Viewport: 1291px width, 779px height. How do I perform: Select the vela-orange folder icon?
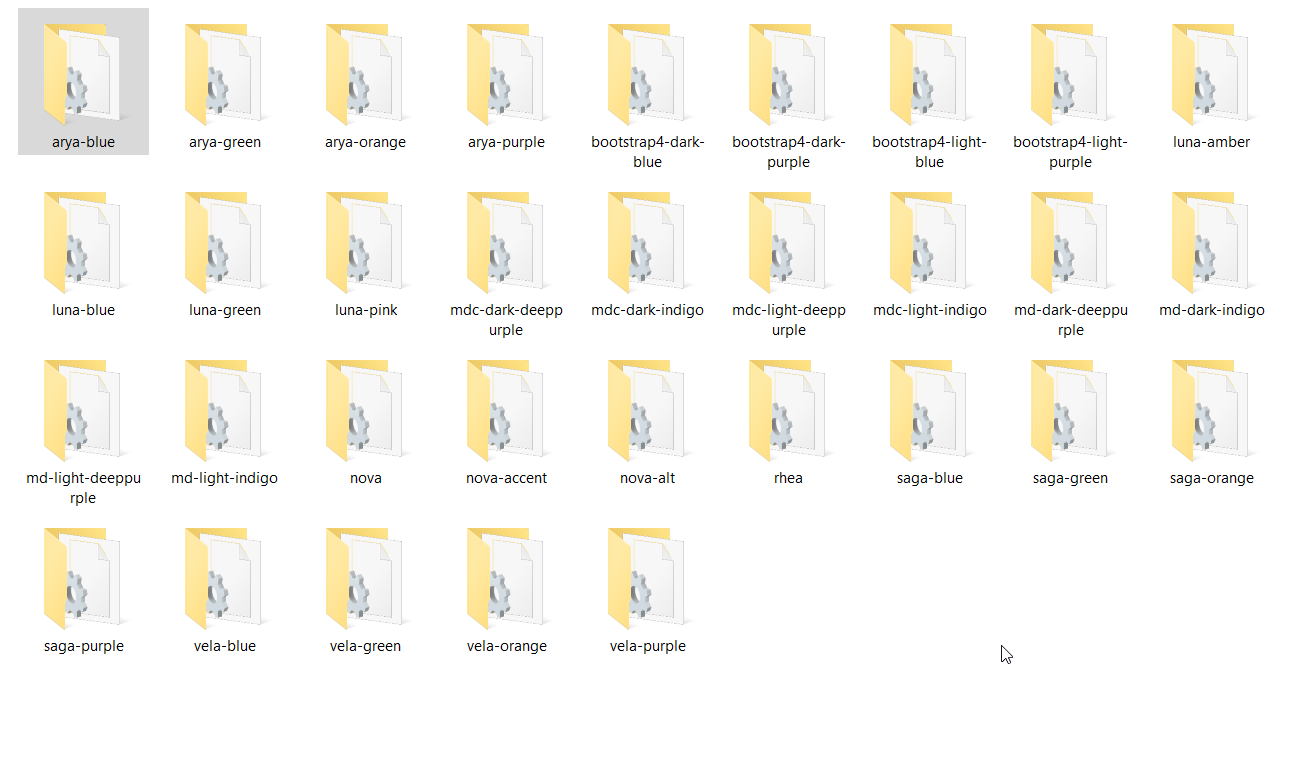[x=505, y=577]
